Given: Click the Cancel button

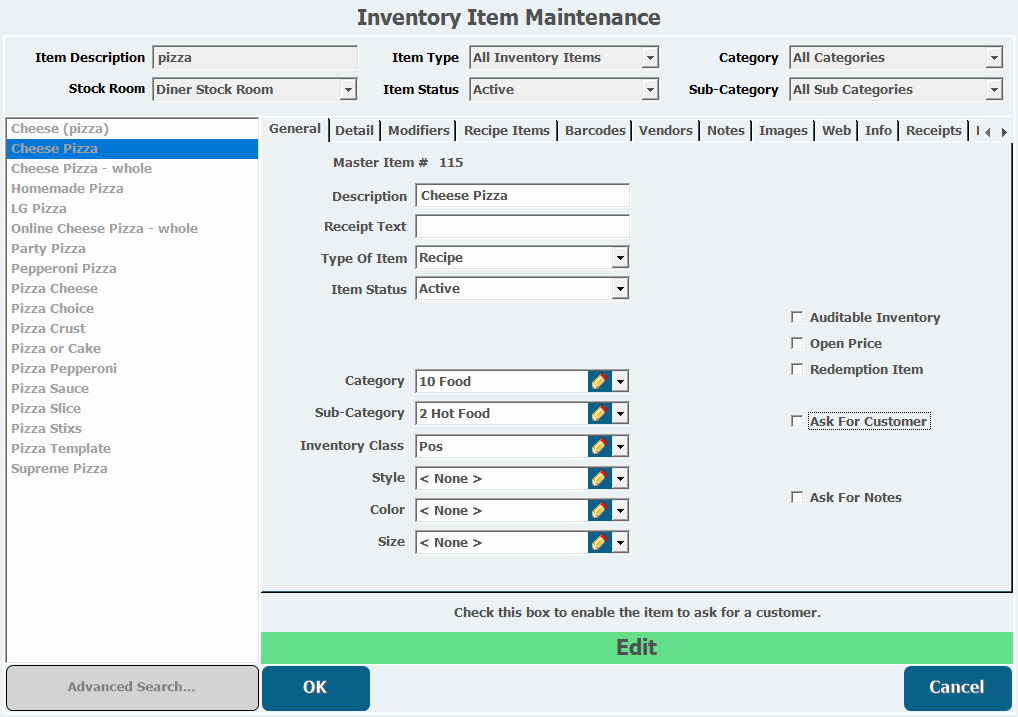Looking at the screenshot, I should click(957, 687).
